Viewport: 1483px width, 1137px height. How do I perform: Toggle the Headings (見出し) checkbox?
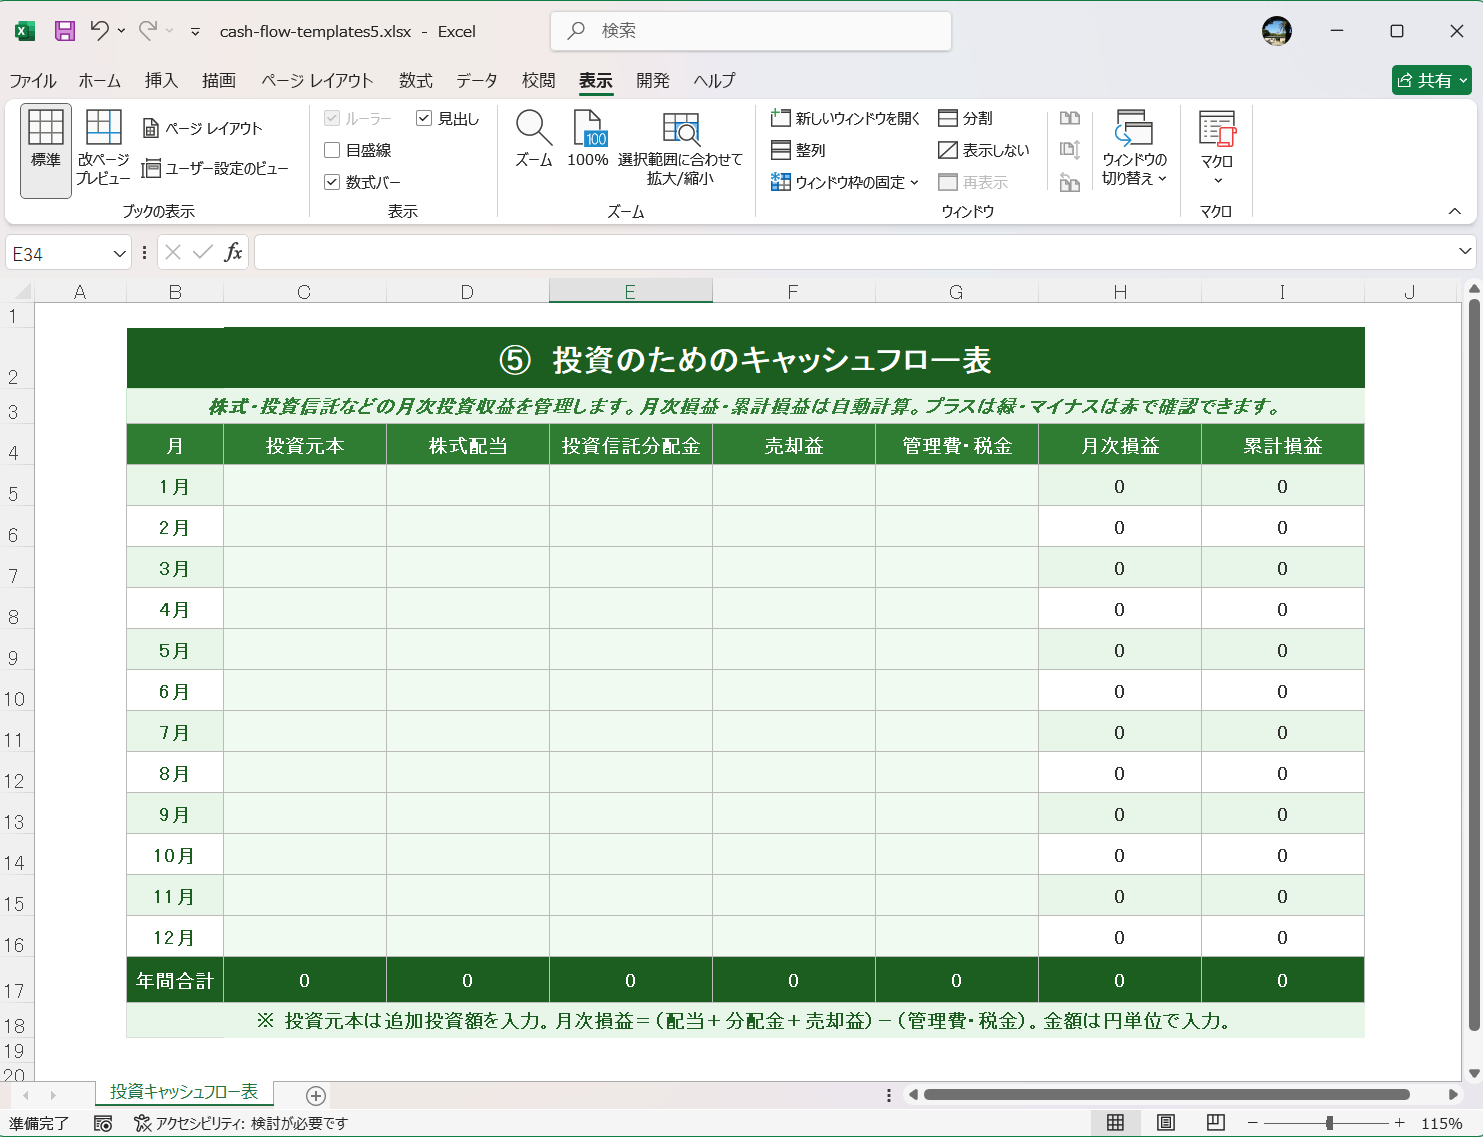[x=424, y=118]
